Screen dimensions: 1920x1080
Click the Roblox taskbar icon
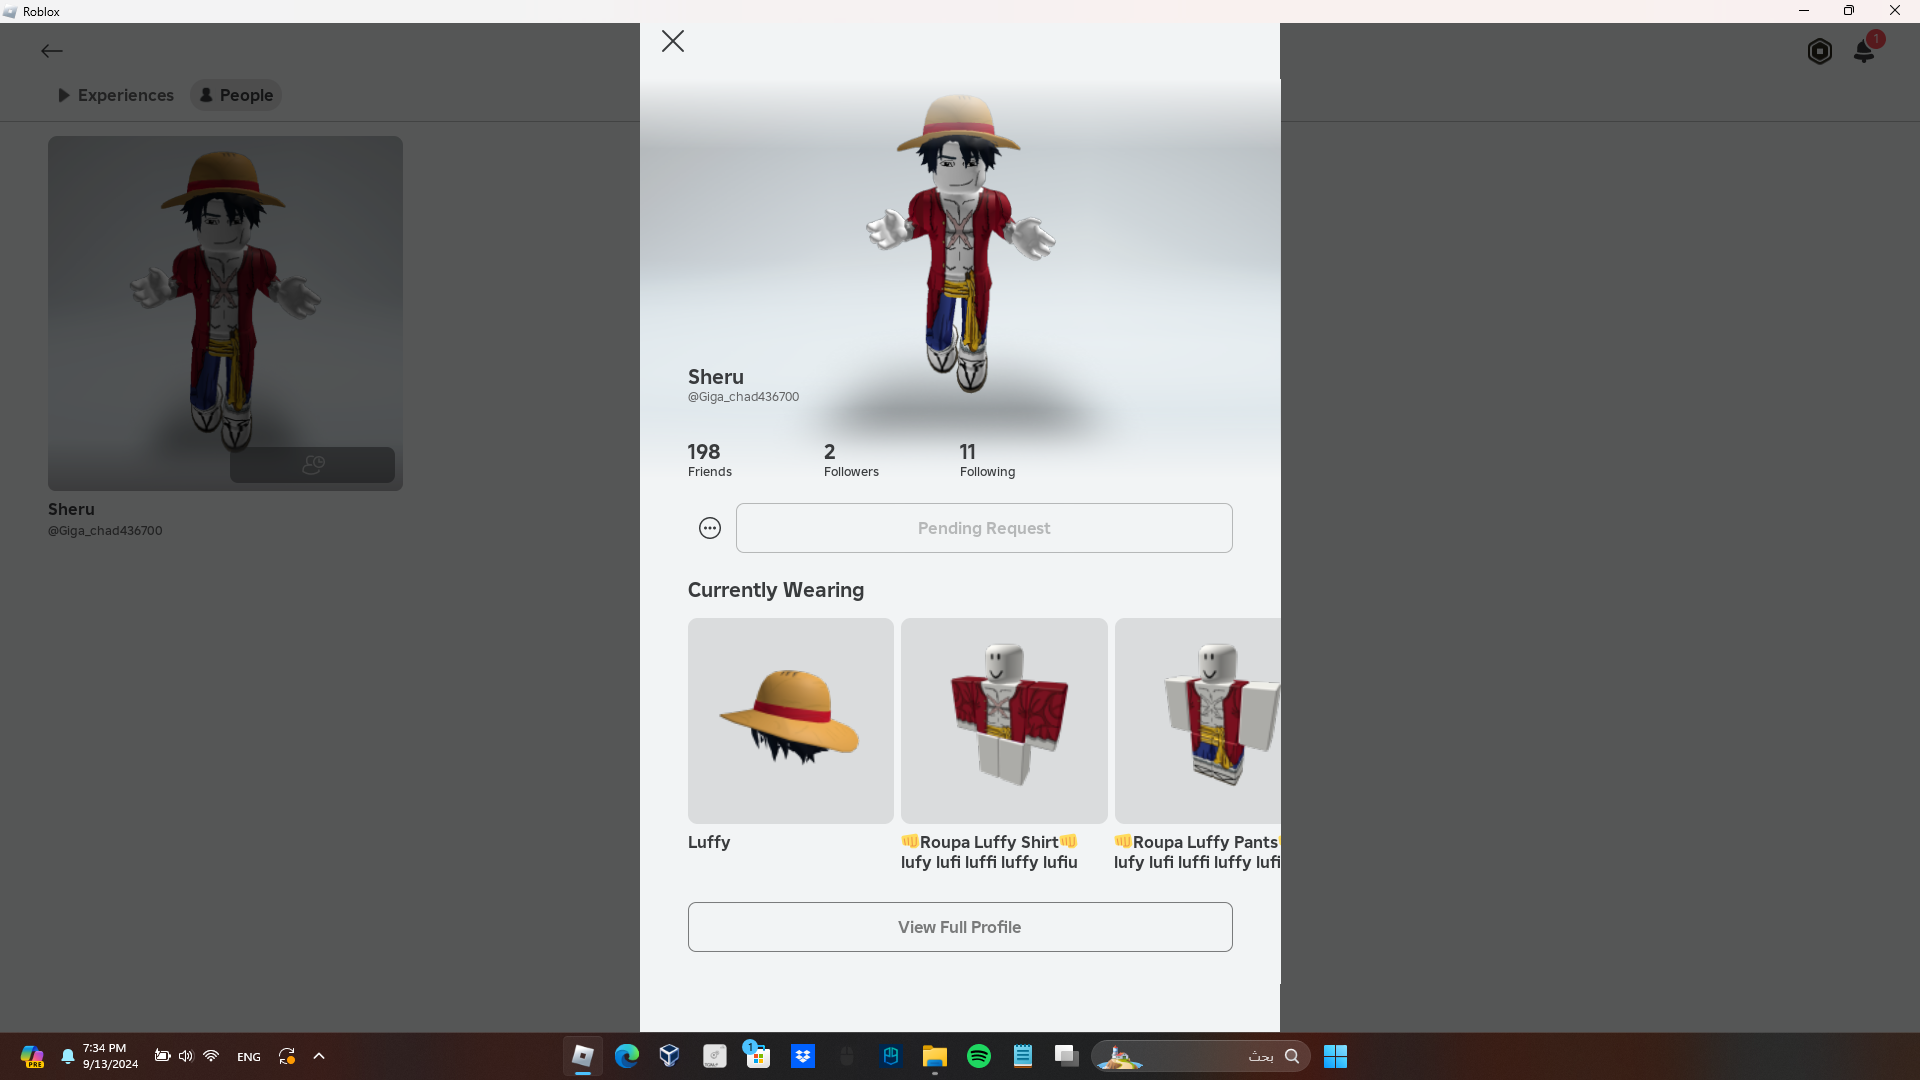(583, 1056)
